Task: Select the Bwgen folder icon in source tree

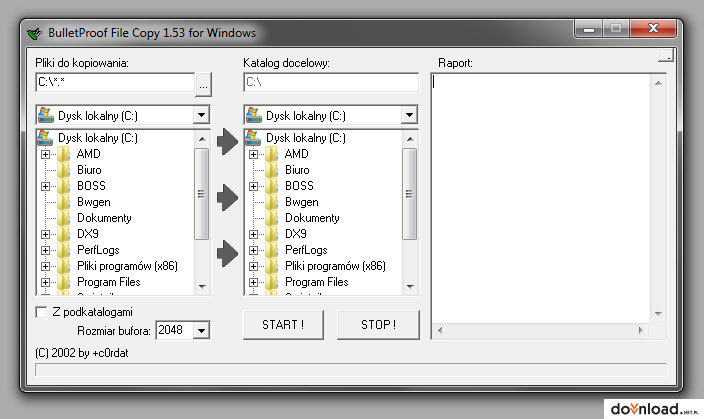Action: pos(63,202)
